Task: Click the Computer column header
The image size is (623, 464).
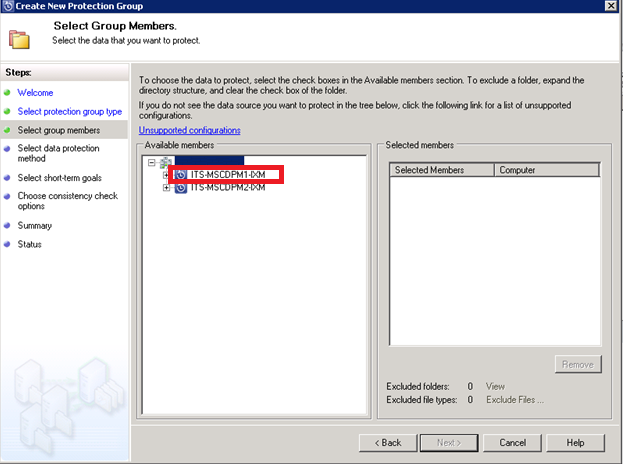Action: pos(547,170)
